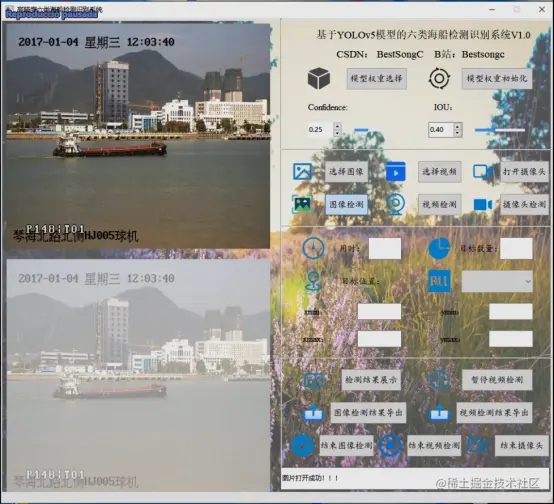The height and width of the screenshot is (504, 554).
Task: Click the blue play icon beside 选择视频
Action: tap(395, 171)
